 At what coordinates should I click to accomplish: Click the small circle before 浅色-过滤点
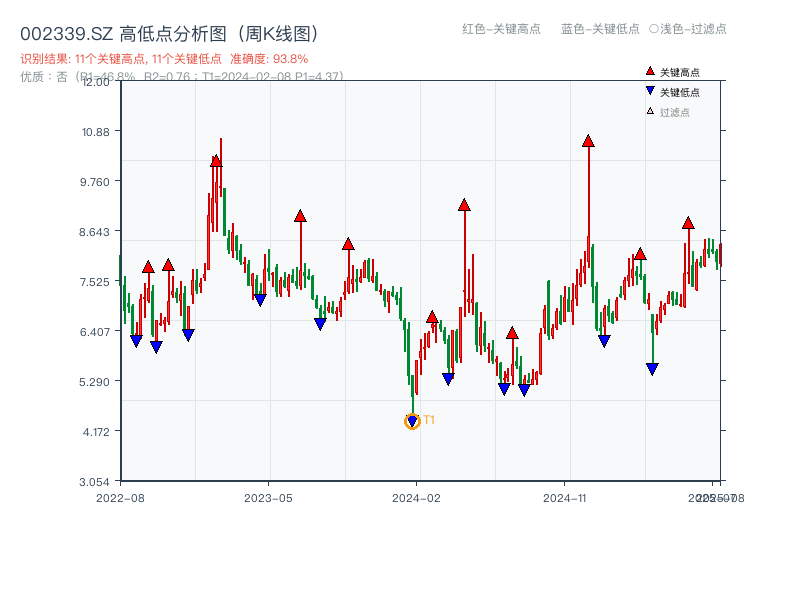point(654,29)
